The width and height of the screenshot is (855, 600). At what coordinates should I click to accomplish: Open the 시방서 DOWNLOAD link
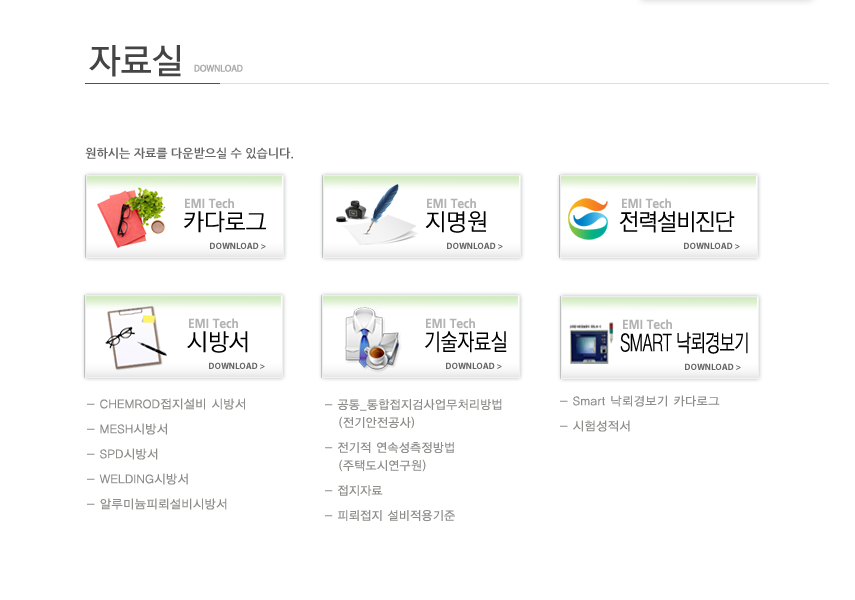(x=236, y=366)
